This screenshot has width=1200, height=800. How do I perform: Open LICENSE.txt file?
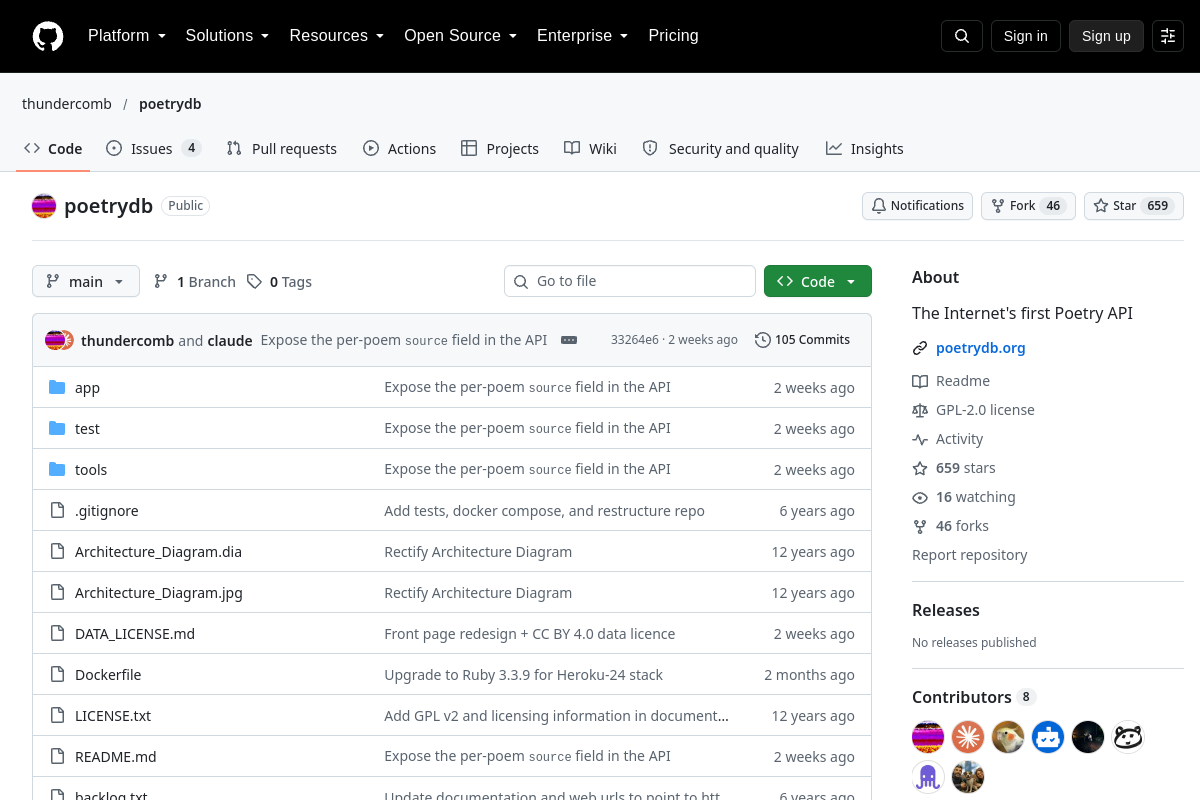(113, 716)
